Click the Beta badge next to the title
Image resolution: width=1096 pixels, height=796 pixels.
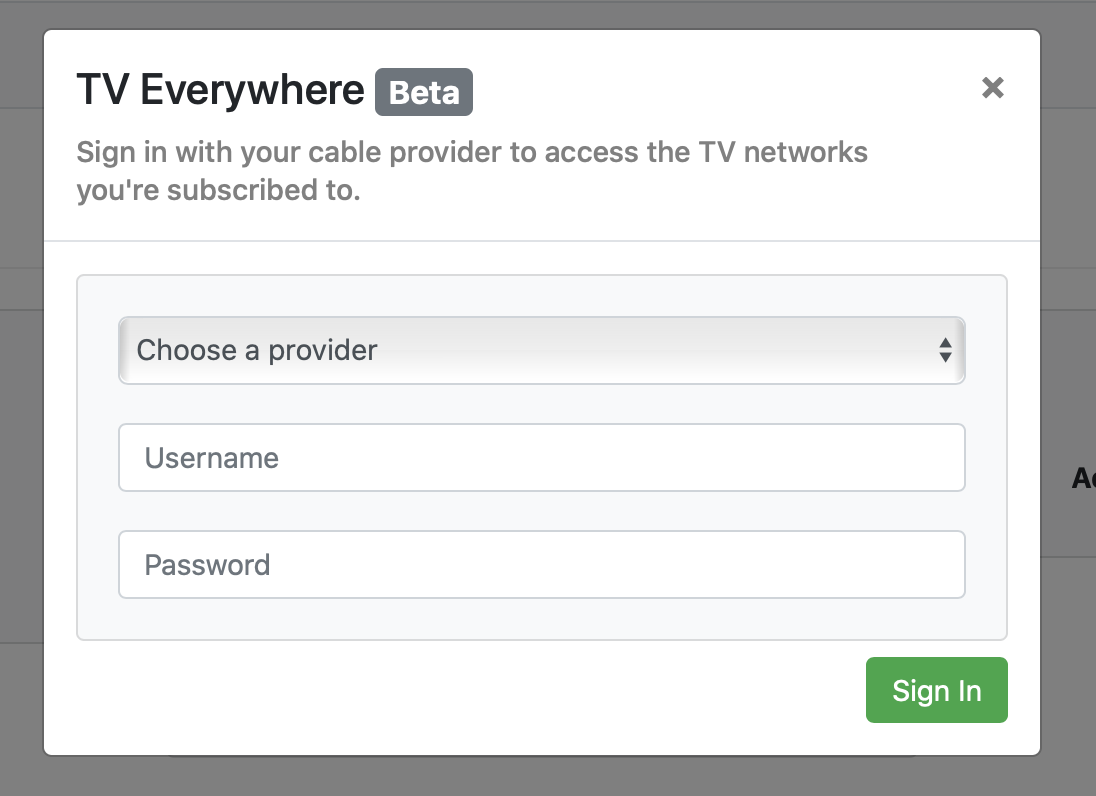click(x=424, y=92)
